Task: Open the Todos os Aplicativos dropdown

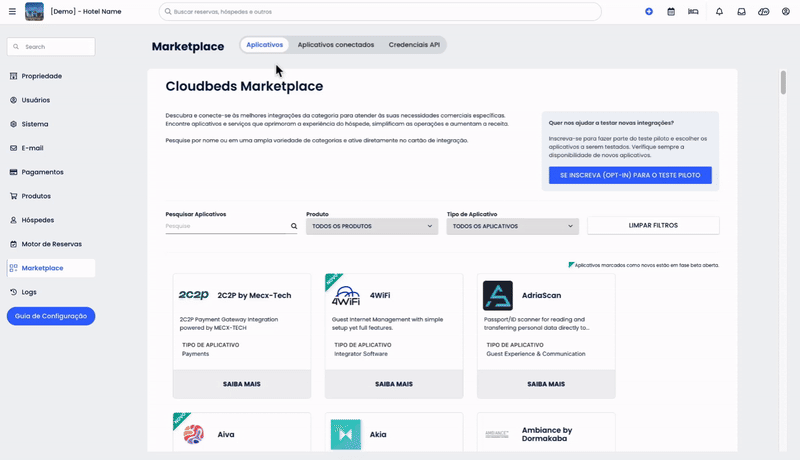Action: click(x=513, y=226)
